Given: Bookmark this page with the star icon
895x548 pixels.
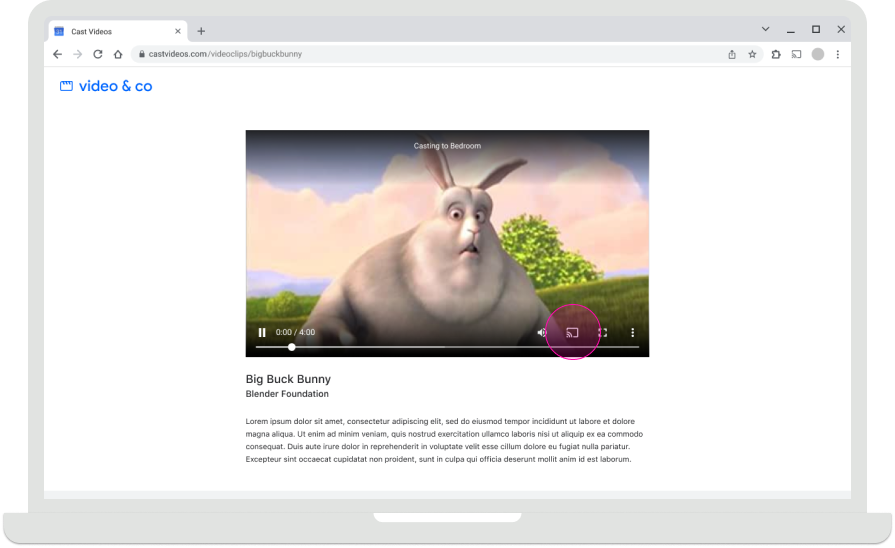Looking at the screenshot, I should click(x=752, y=54).
